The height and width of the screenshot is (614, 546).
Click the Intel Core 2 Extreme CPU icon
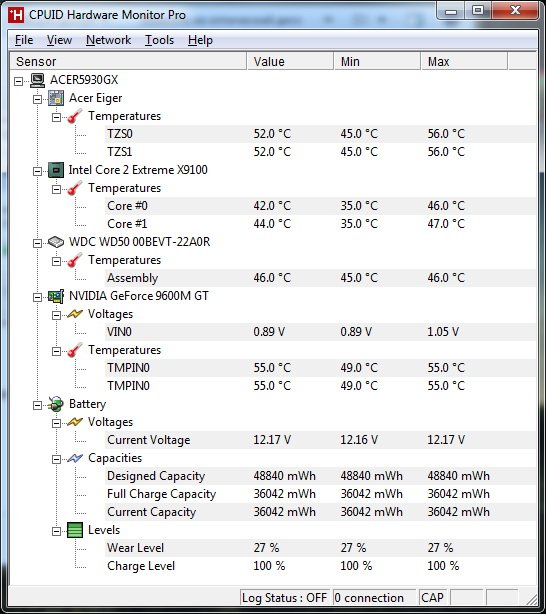(x=56, y=170)
